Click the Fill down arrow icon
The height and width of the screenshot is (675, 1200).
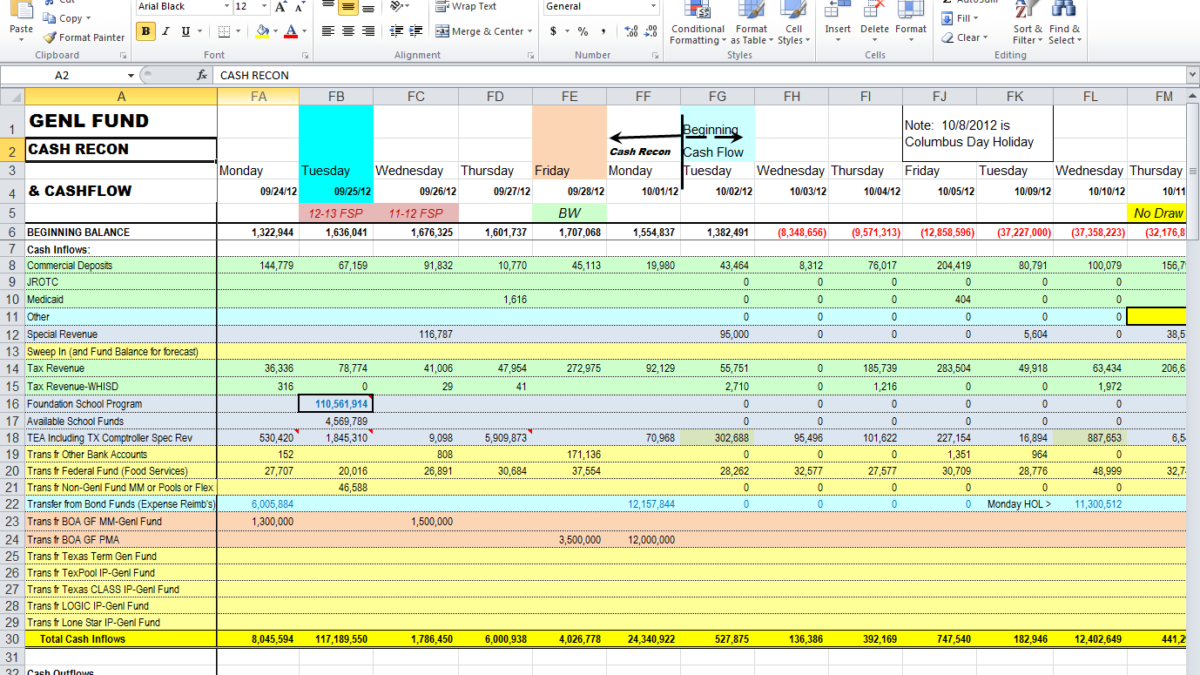(x=947, y=18)
